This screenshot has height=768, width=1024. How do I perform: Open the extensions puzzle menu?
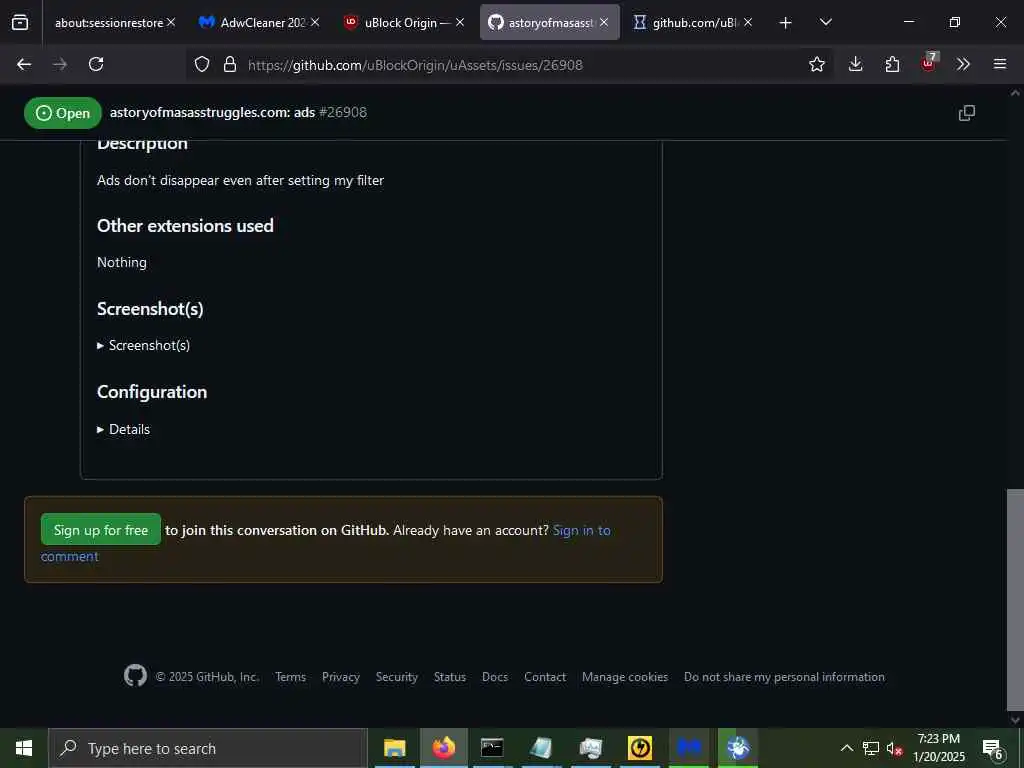pos(892,64)
